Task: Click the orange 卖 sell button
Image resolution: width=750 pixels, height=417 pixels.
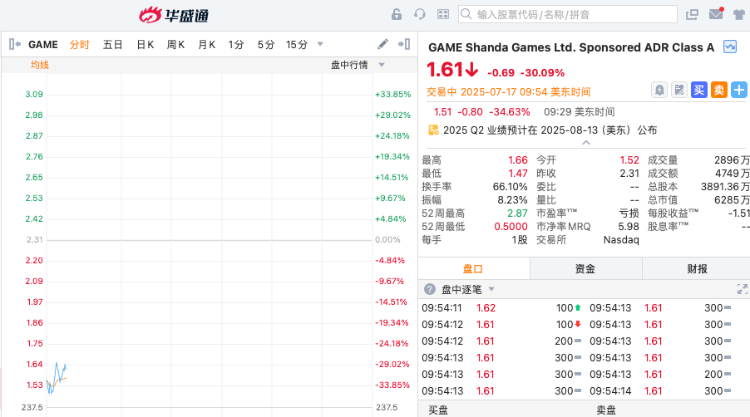Action: coord(719,90)
